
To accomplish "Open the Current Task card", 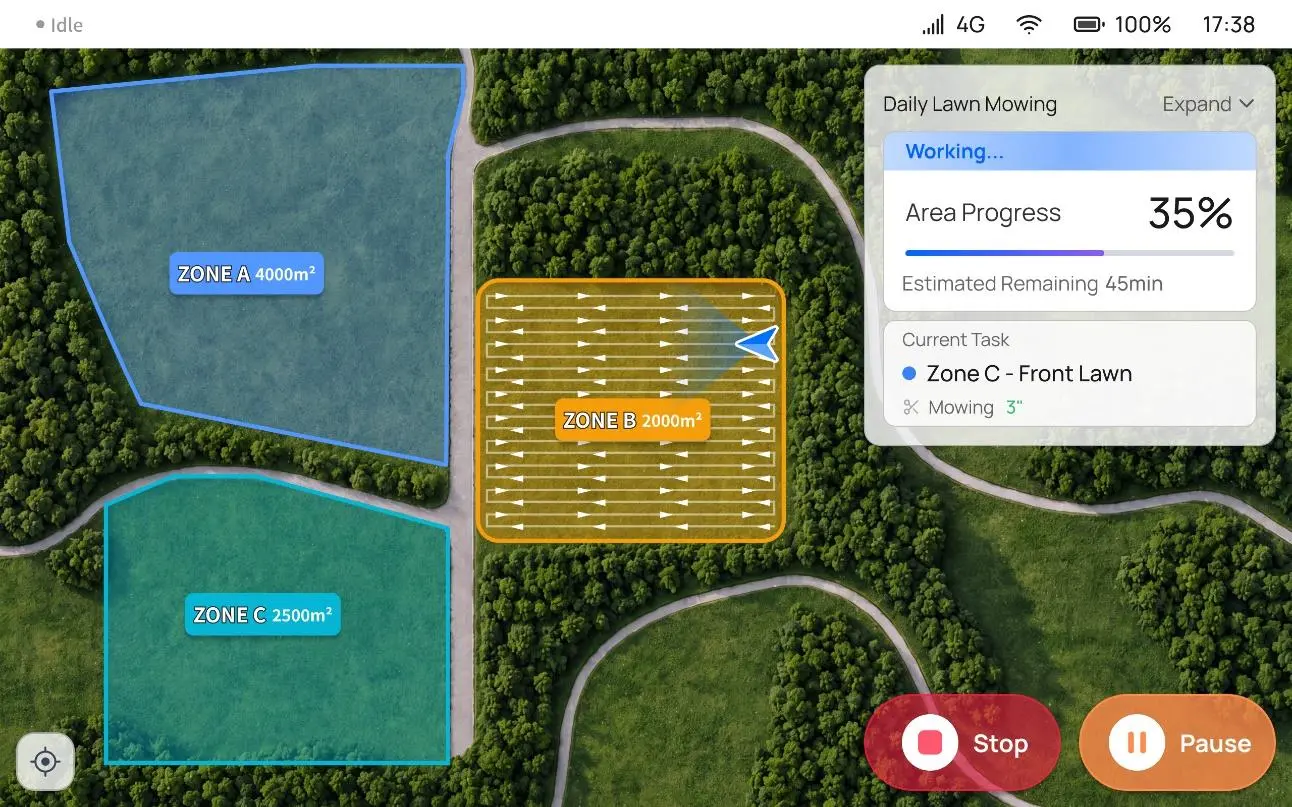I will [x=1069, y=373].
